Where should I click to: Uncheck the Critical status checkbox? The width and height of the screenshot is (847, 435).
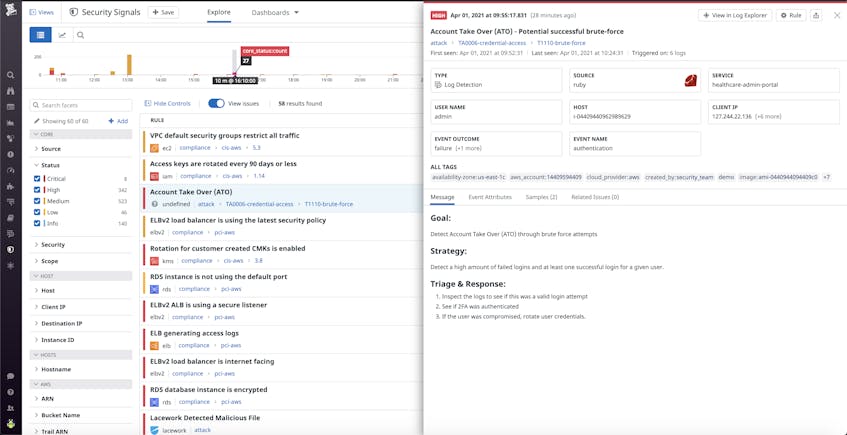[37, 178]
